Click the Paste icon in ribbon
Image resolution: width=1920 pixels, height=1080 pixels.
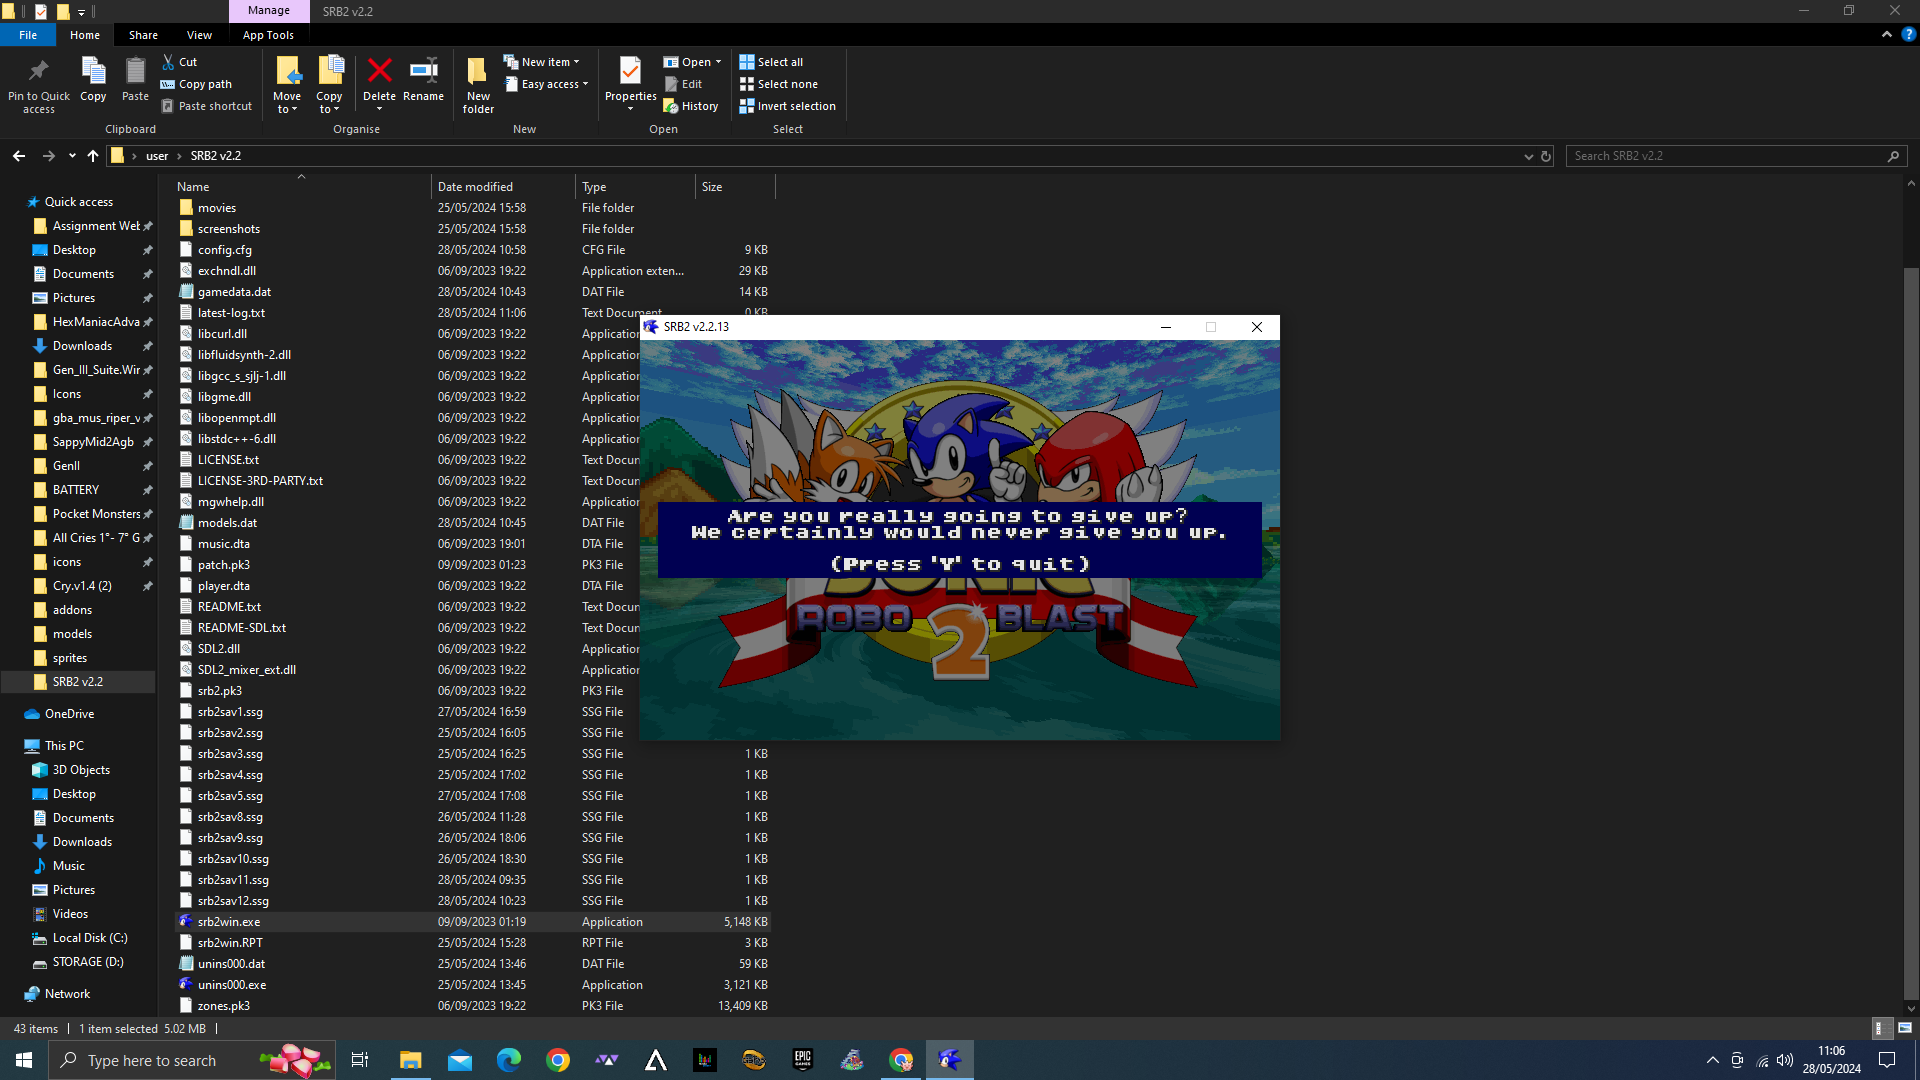click(135, 71)
